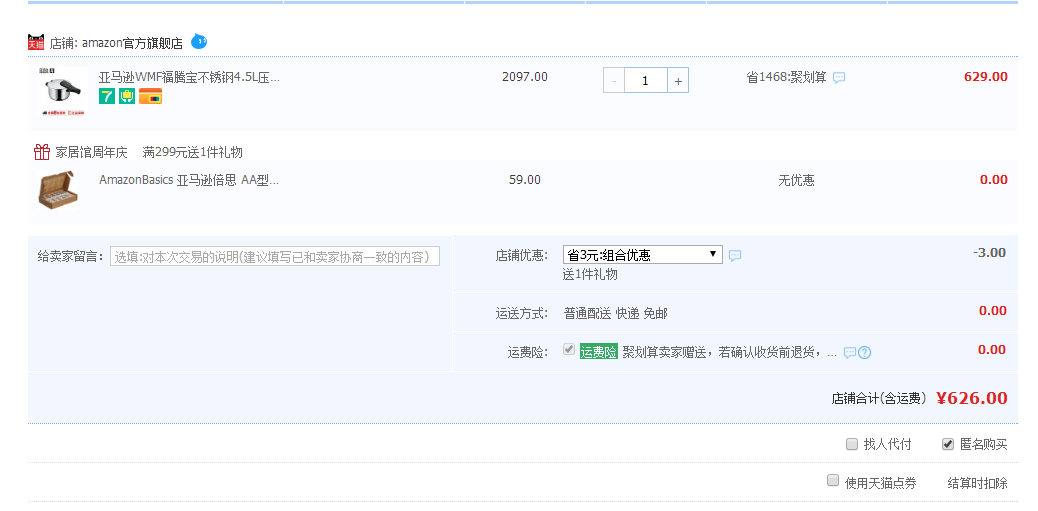The width and height of the screenshot is (1038, 511).
Task: Click the -3.00 store discount amount
Action: pos(990,252)
